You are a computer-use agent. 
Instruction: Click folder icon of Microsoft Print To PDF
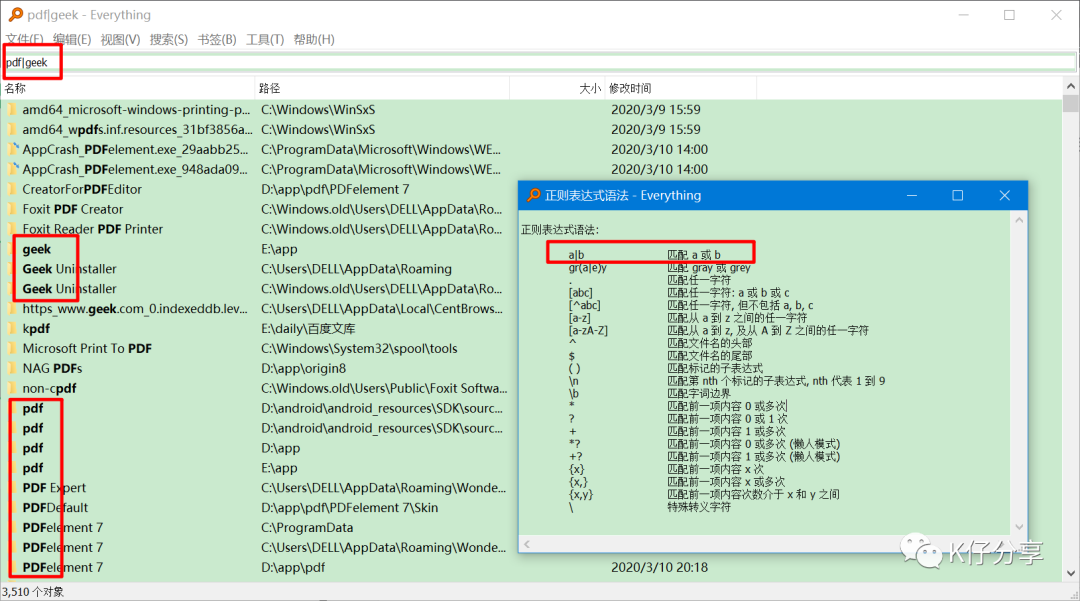12,348
